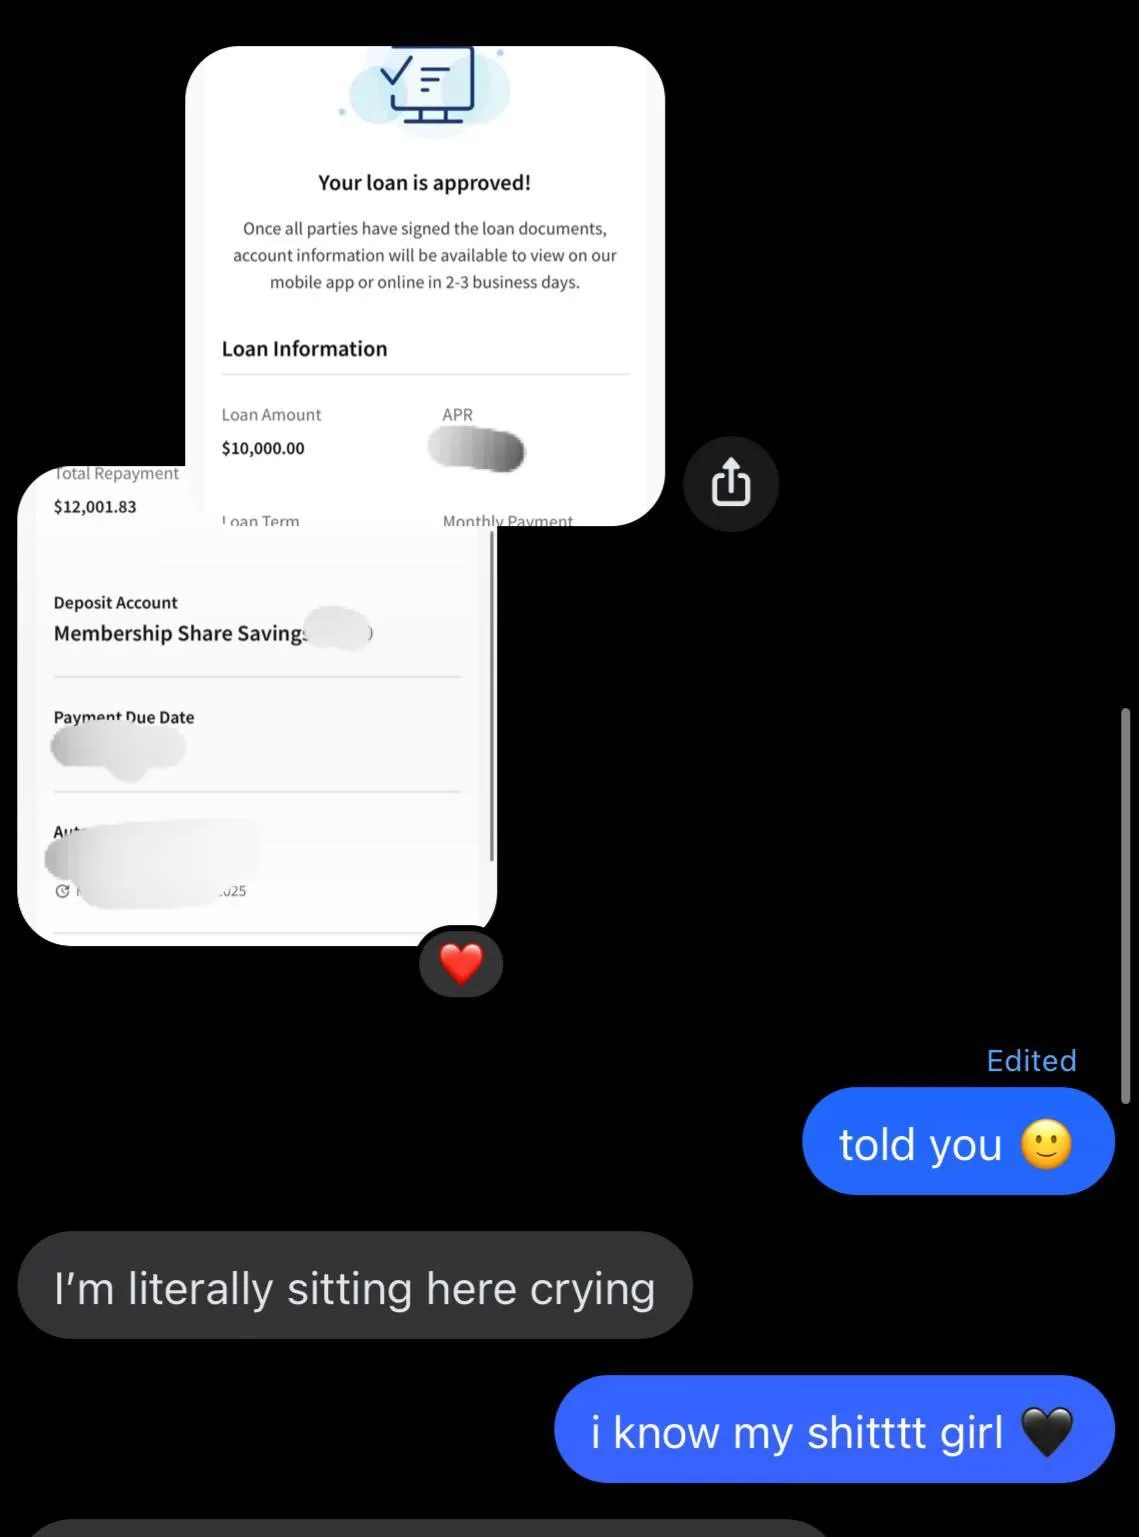Tap the blue Edited label
Viewport: 1139px width, 1537px height.
pos(1031,1060)
